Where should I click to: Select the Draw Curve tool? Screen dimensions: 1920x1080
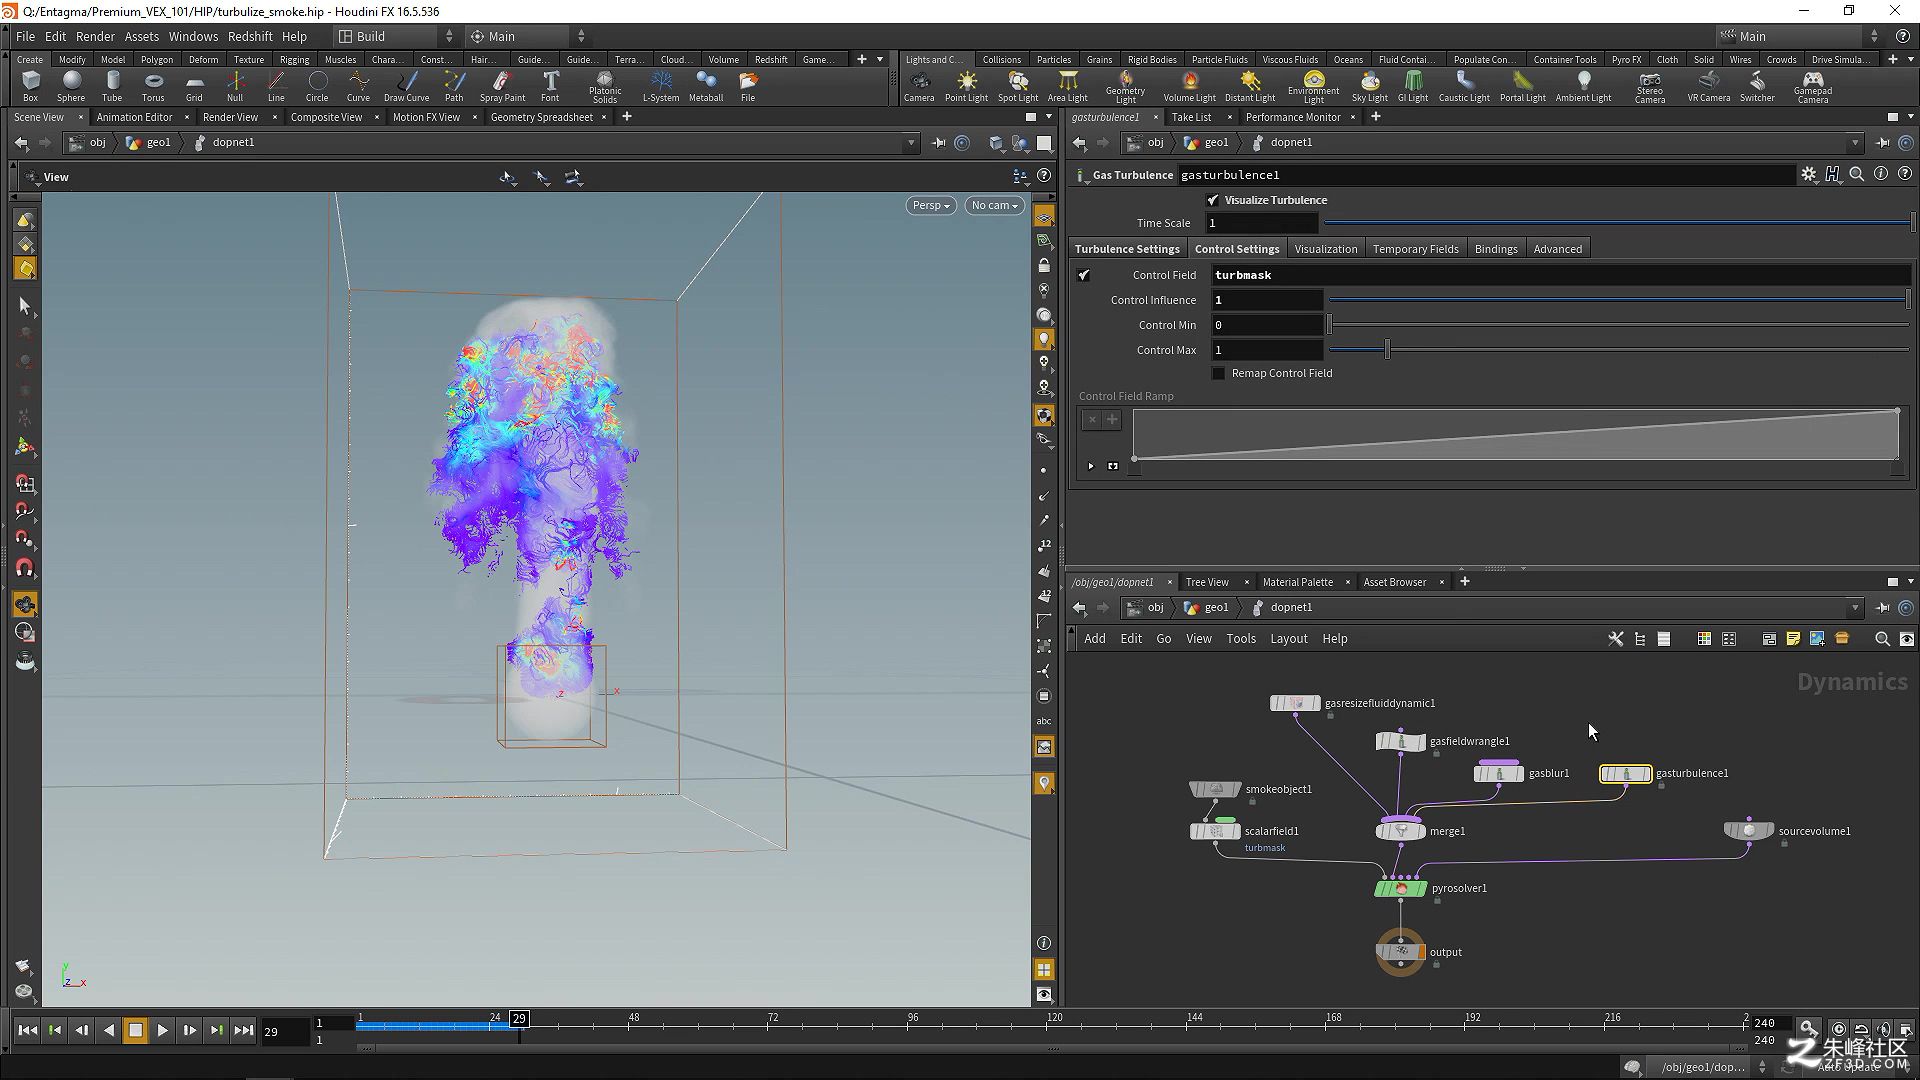[x=406, y=86]
